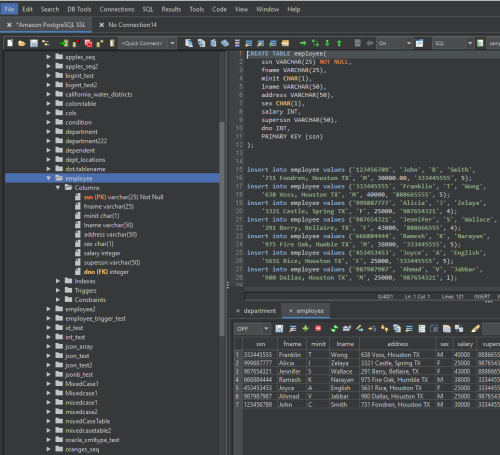Viewport: 500px width, 455px height.
Task: Click the gray back arrow icon
Action: (369, 43)
